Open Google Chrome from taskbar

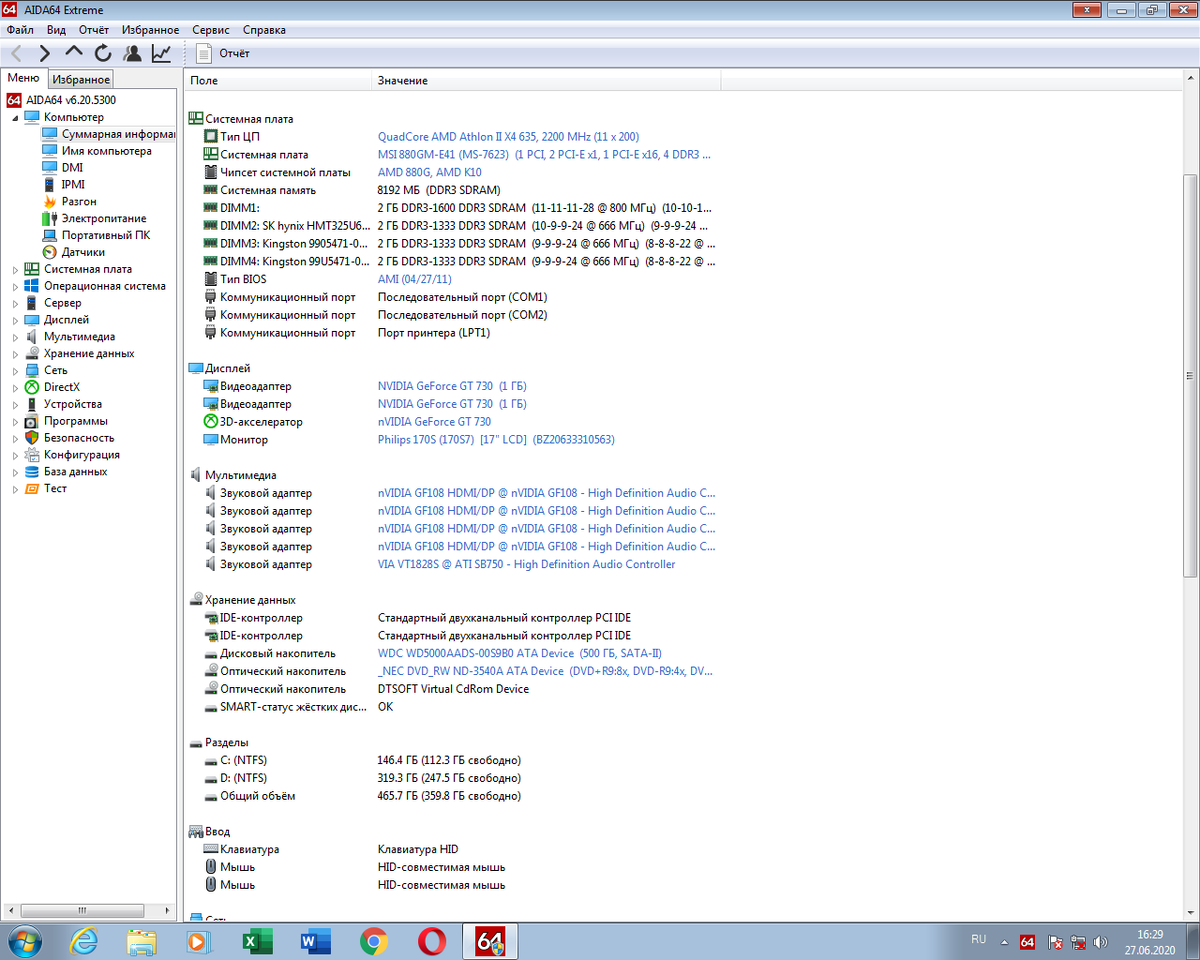tap(374, 941)
